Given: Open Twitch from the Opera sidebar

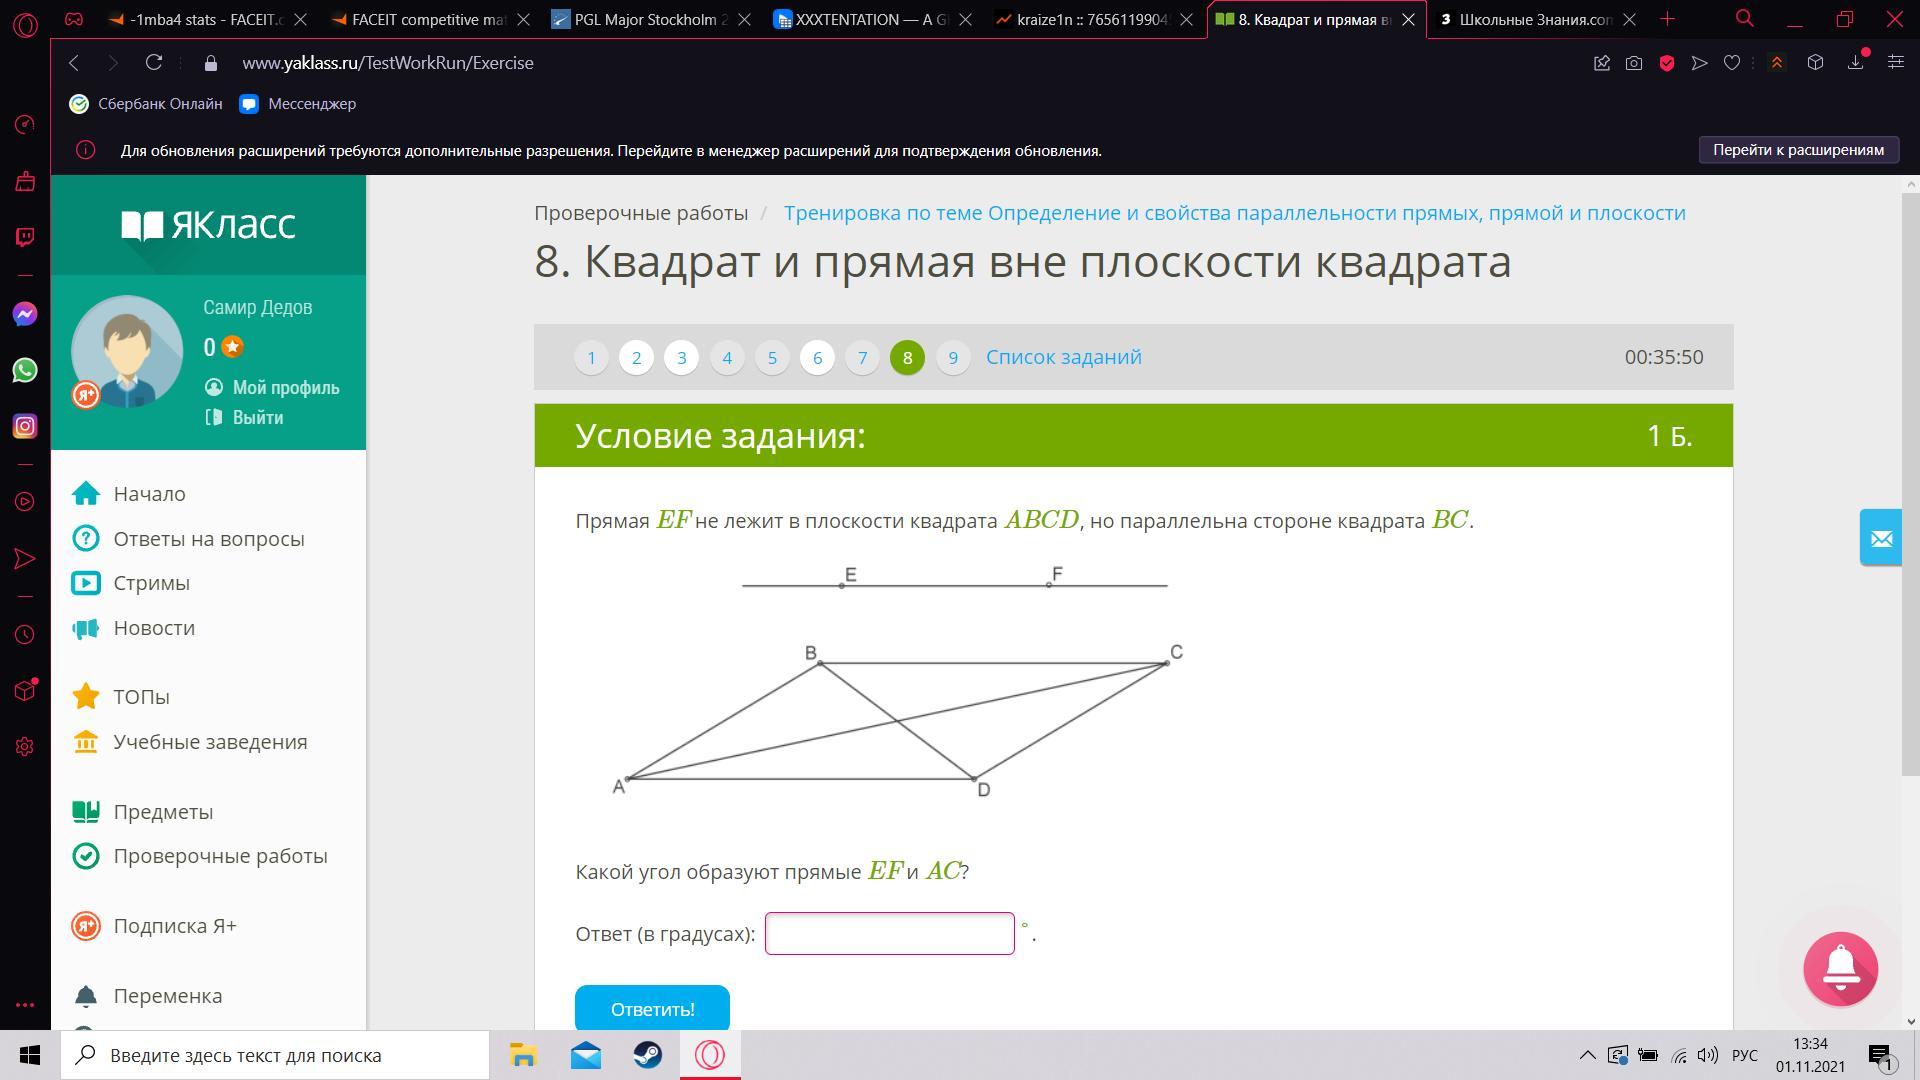Looking at the screenshot, I should click(25, 237).
